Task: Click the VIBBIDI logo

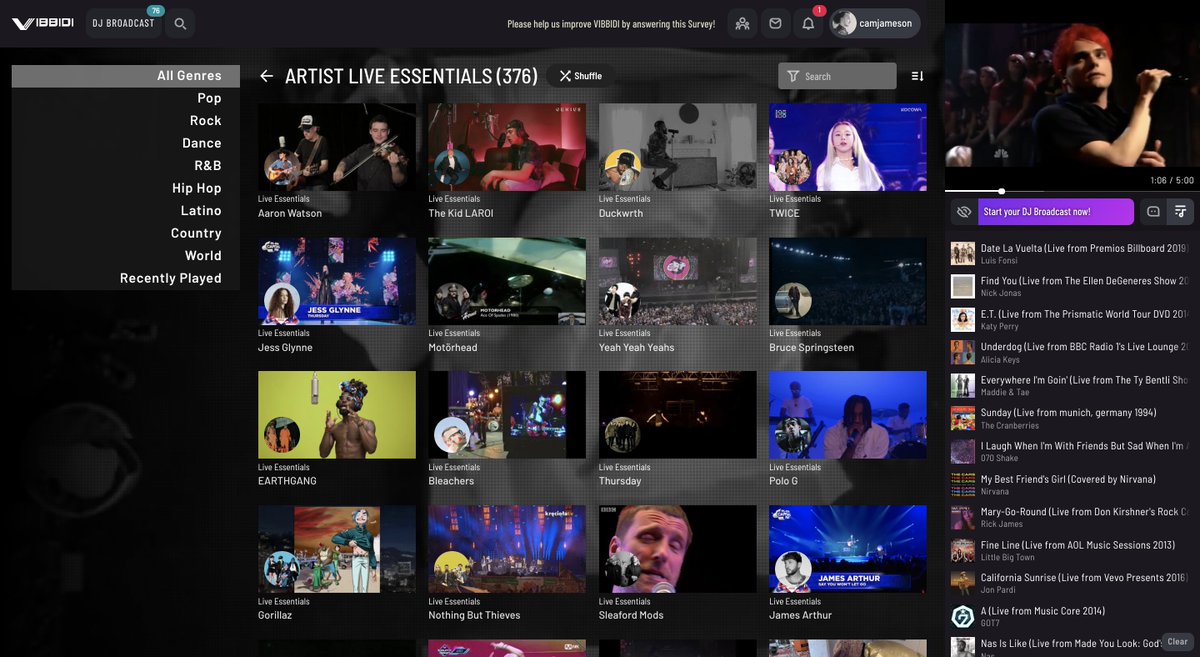Action: click(43, 23)
